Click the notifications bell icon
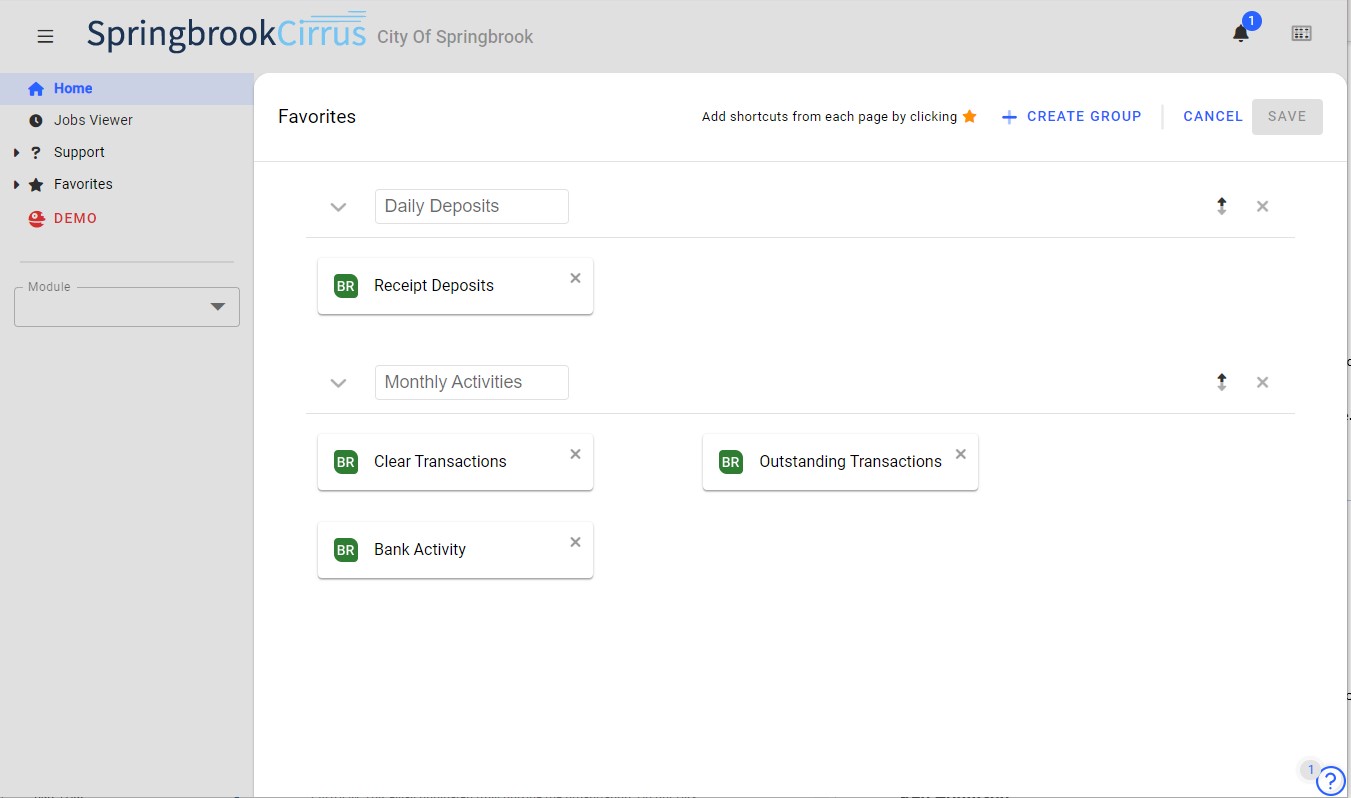The image size is (1351, 798). (1240, 34)
